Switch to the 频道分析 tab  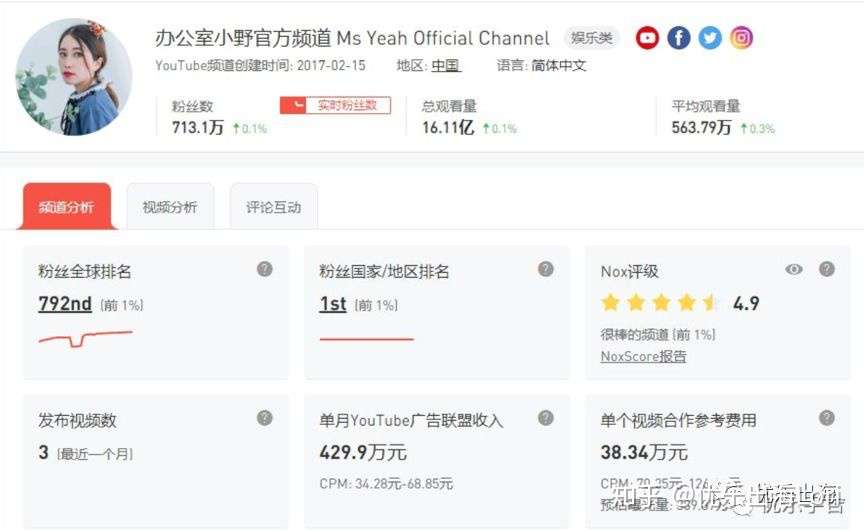click(x=67, y=206)
